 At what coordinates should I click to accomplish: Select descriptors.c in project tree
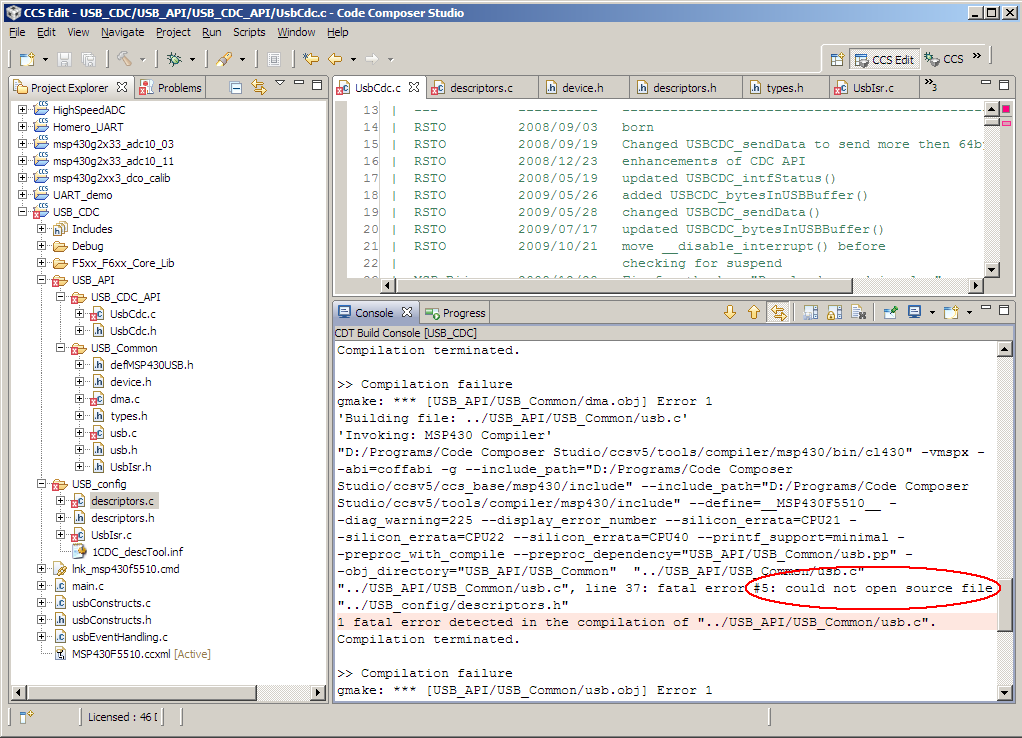123,501
